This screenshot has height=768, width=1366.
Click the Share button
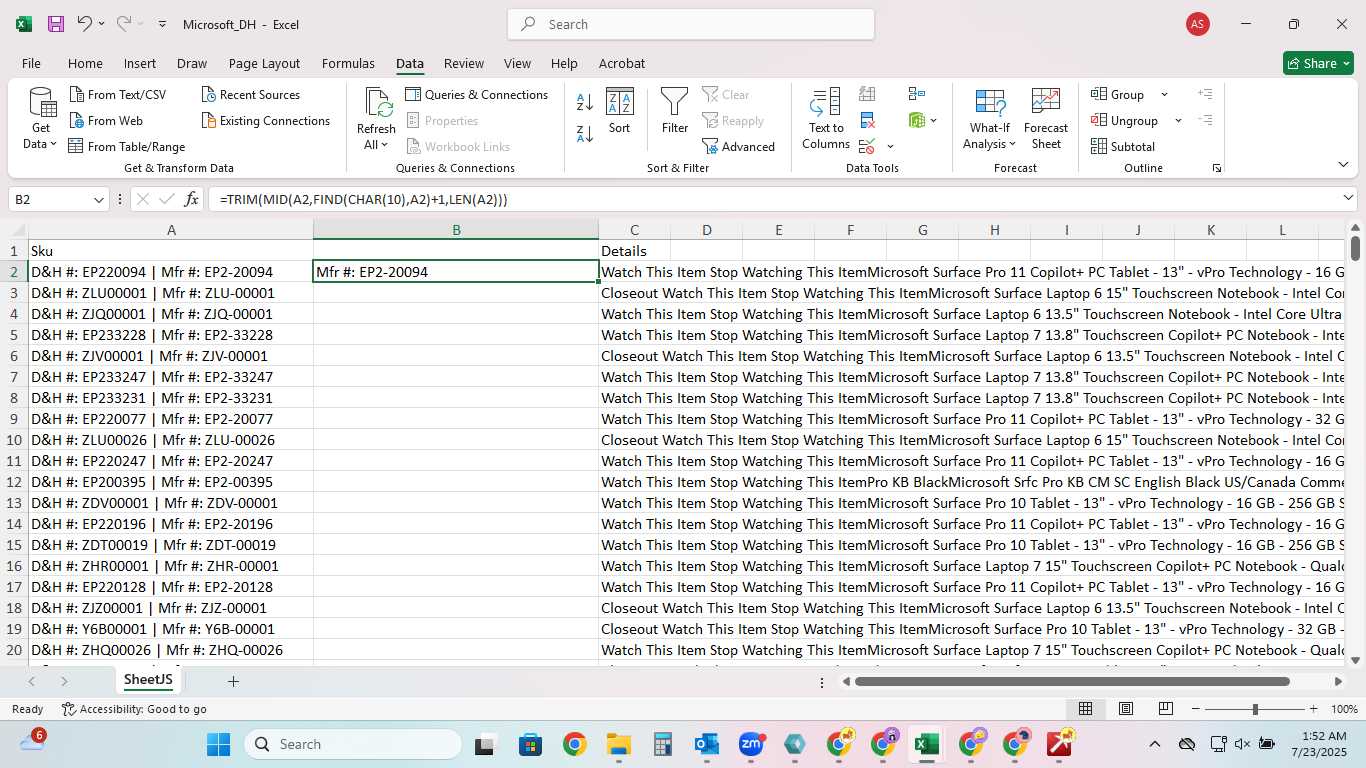[1318, 63]
